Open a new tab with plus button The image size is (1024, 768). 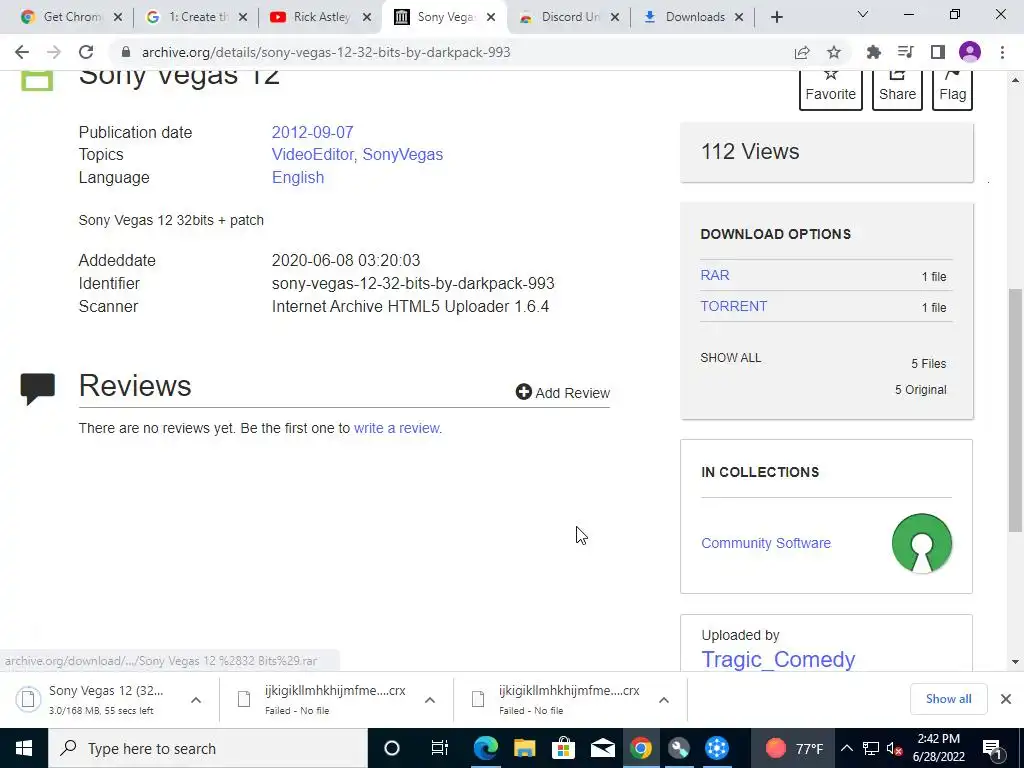tap(776, 17)
